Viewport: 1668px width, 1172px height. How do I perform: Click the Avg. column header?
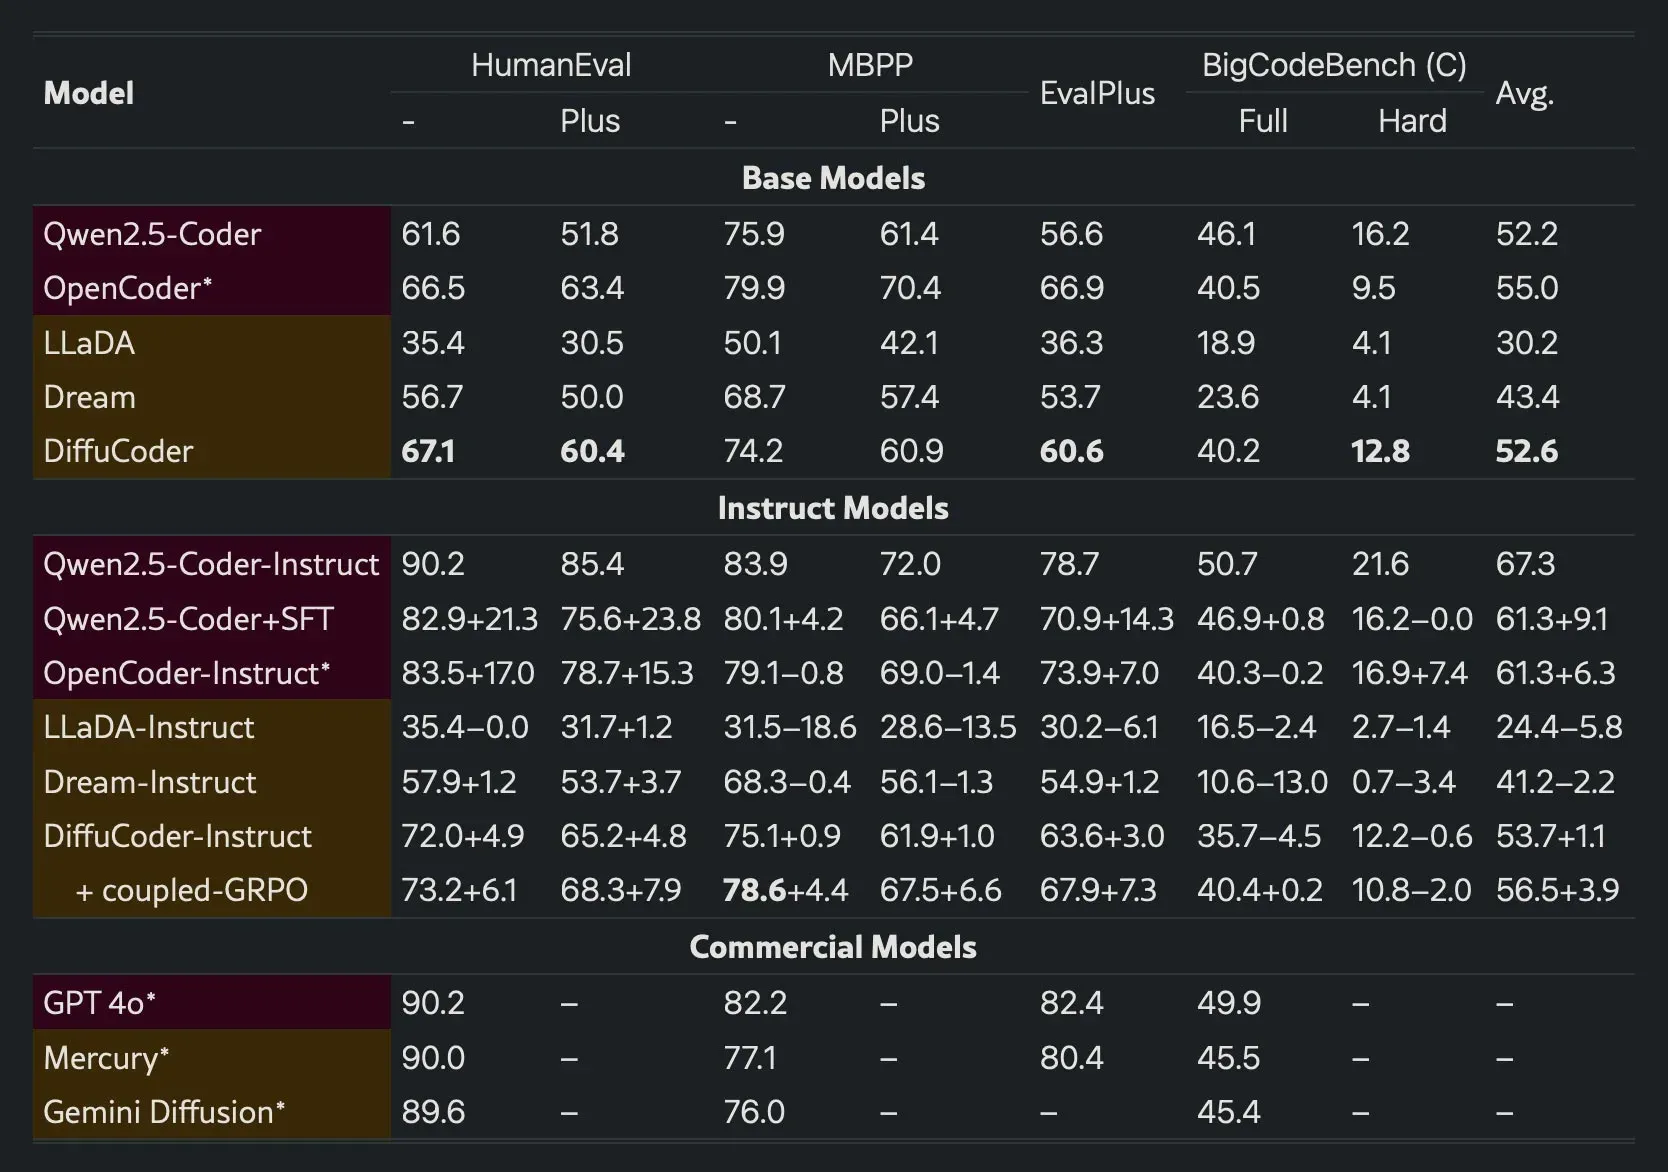click(x=1524, y=93)
